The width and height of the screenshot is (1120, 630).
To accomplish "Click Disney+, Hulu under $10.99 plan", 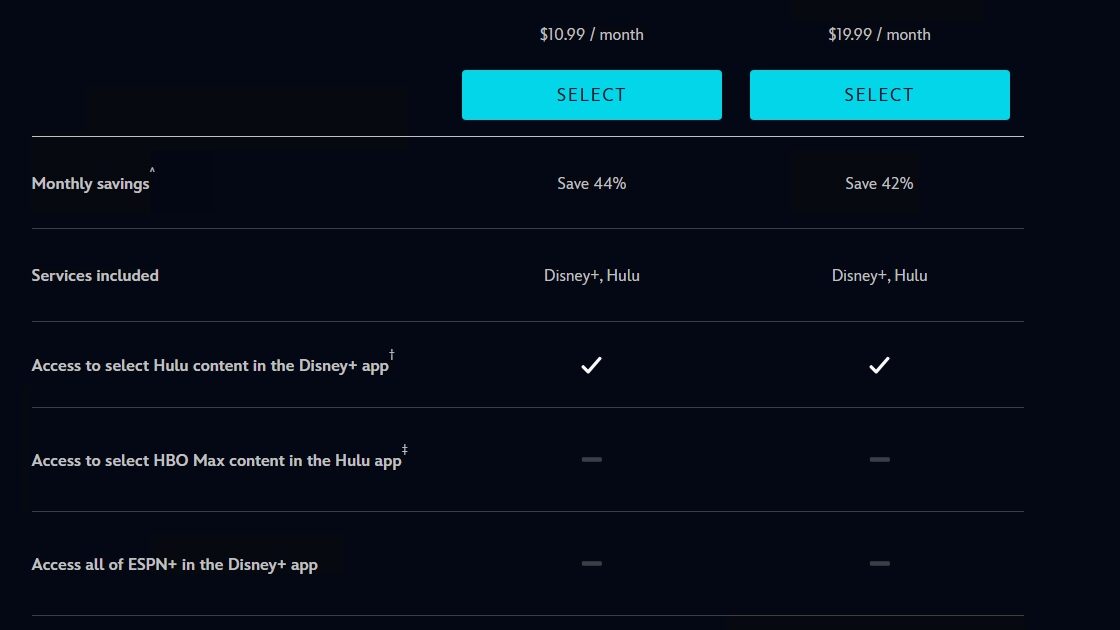I will (x=591, y=275).
